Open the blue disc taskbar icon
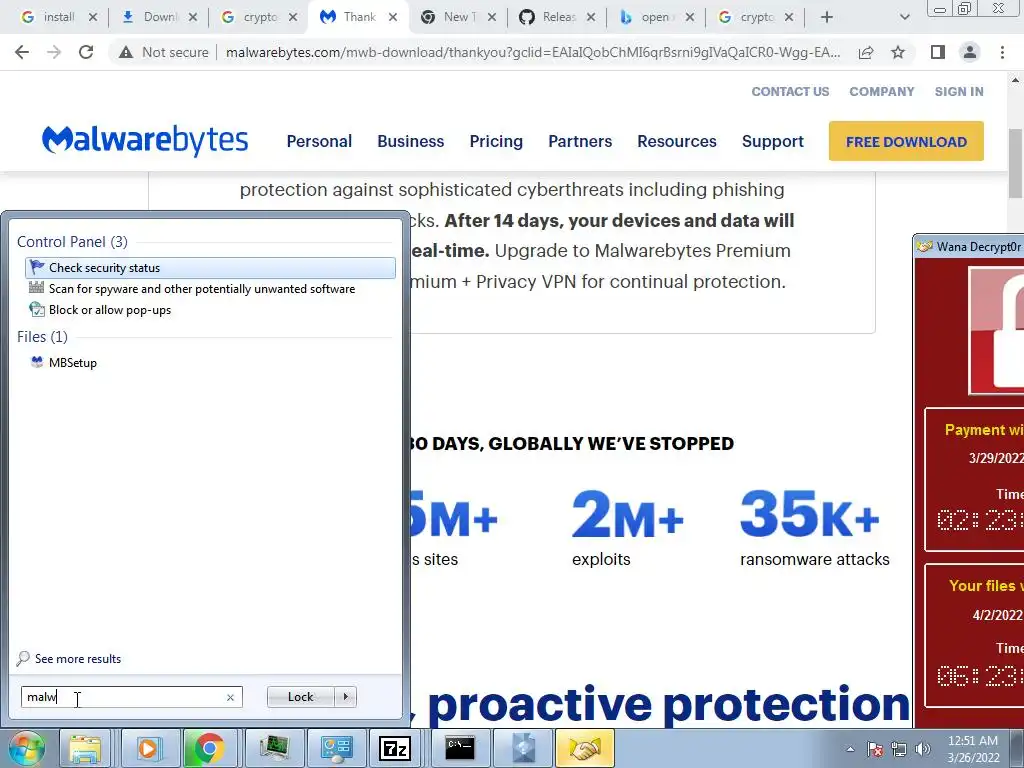The width and height of the screenshot is (1024, 768). point(522,748)
